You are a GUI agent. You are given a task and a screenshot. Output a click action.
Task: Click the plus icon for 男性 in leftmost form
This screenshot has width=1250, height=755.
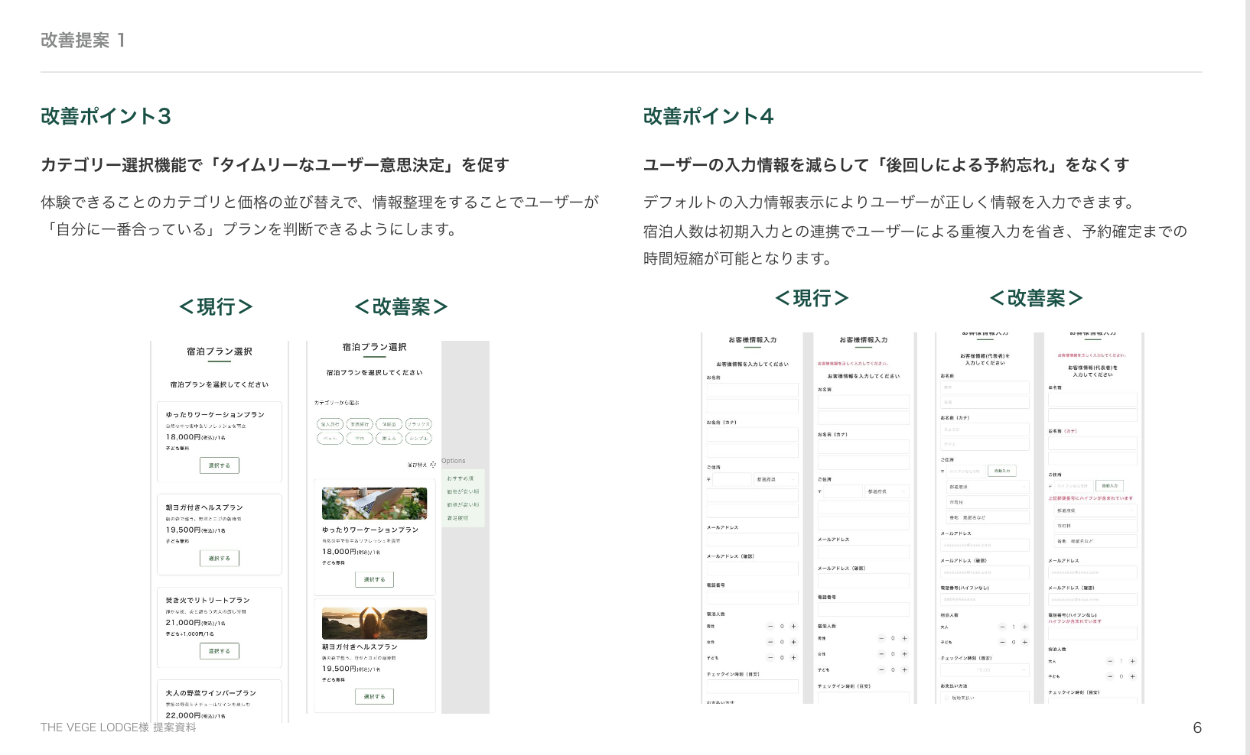coord(793,626)
